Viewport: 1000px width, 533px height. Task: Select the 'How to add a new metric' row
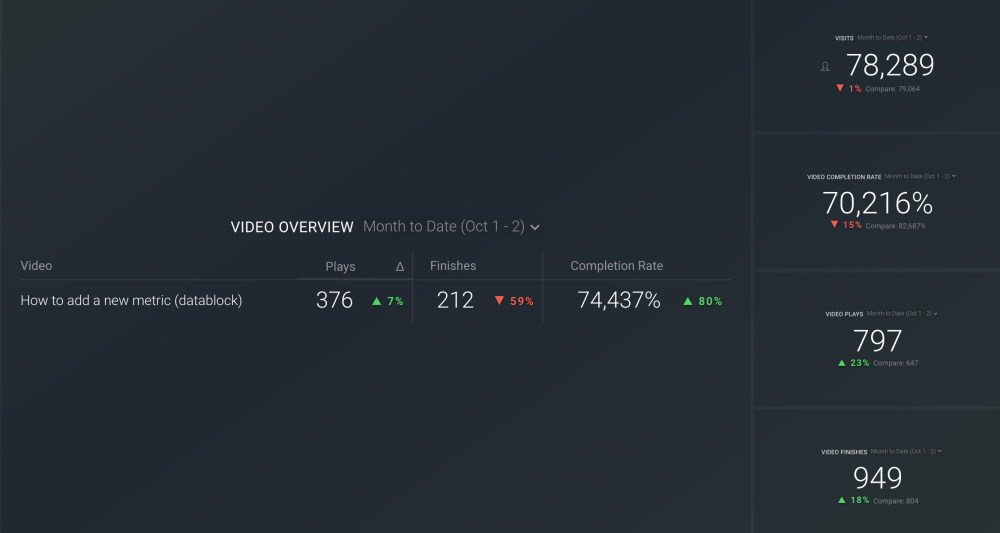(131, 300)
